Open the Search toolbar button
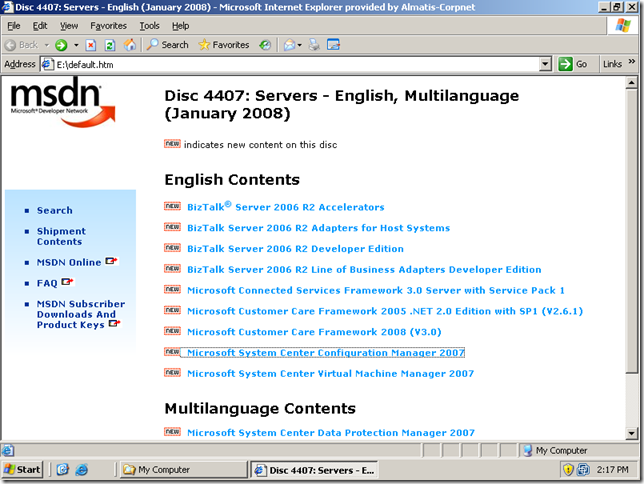This screenshot has width=644, height=484. [x=167, y=44]
